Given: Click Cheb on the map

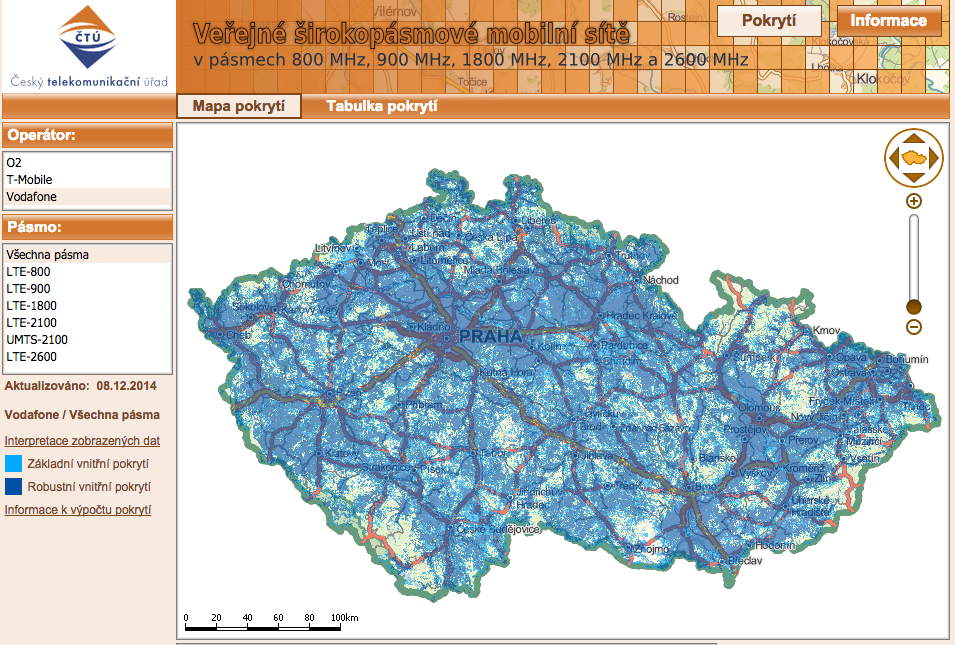Looking at the screenshot, I should tap(238, 335).
